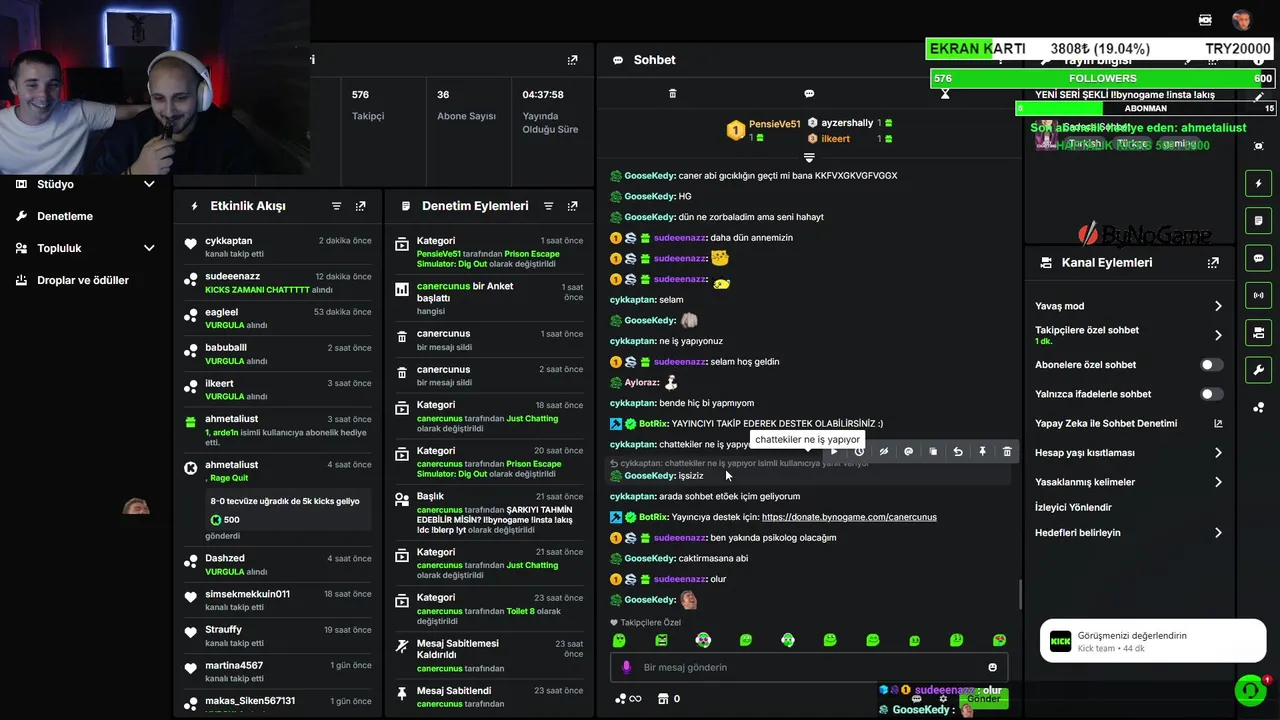Screen dimensions: 1280x720
Task: Click simsekmekkuin011 entry in Etkinlik Akışı
Action: tap(278, 600)
